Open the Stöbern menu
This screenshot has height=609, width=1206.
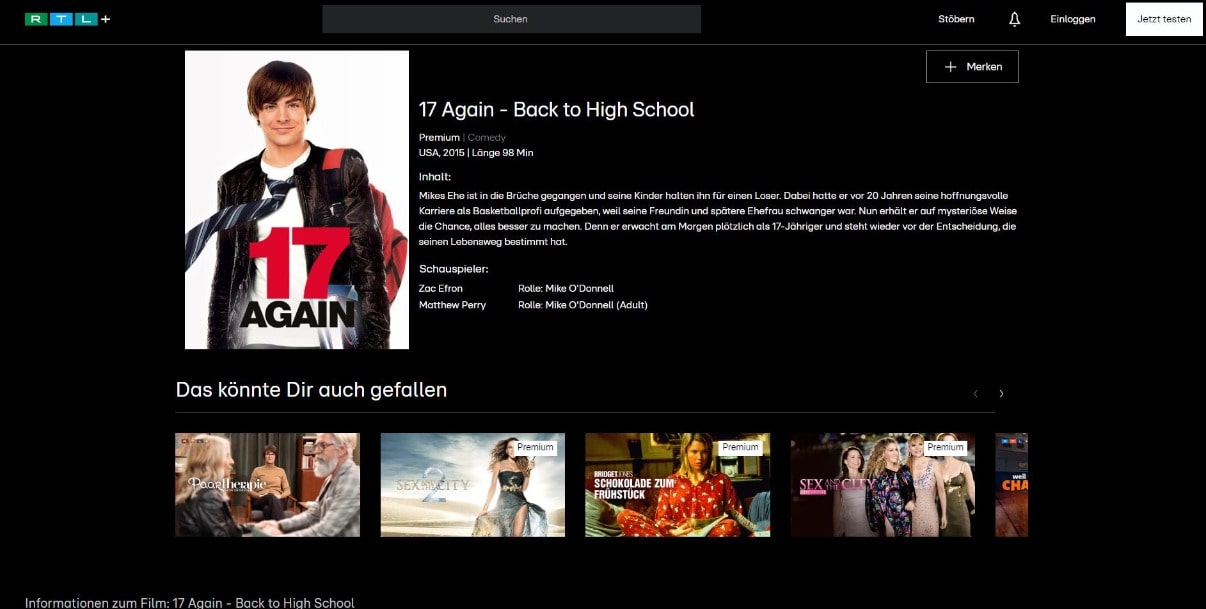[956, 19]
